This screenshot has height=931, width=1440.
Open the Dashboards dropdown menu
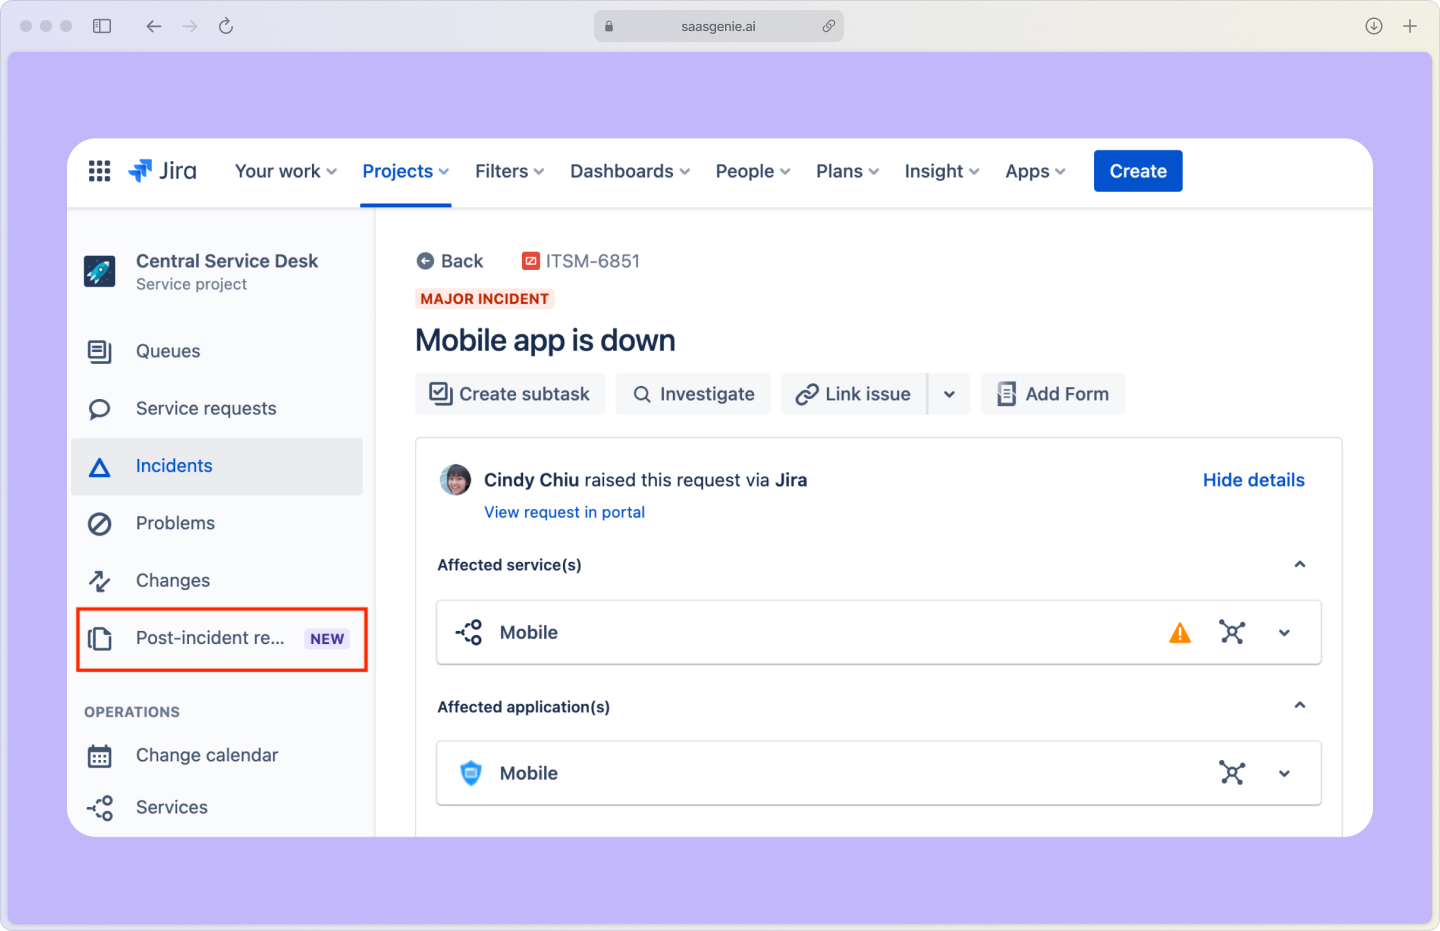630,171
